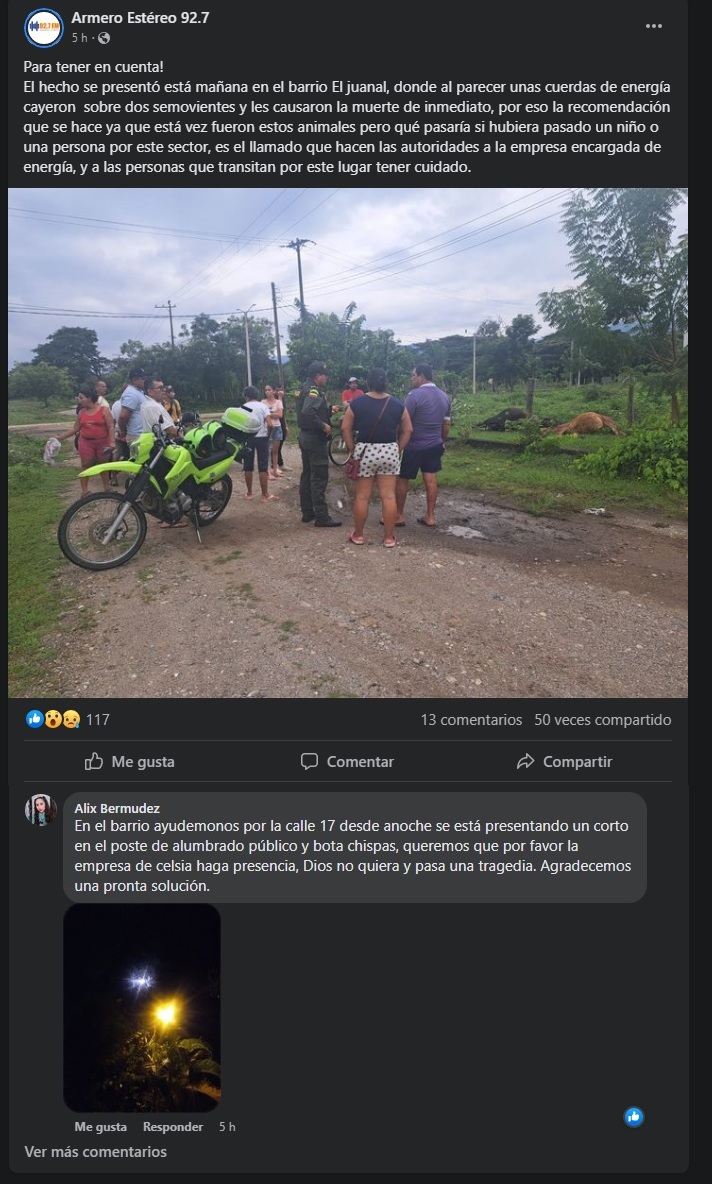Open the 13 comentarios list
712x1184 pixels.
[471, 720]
